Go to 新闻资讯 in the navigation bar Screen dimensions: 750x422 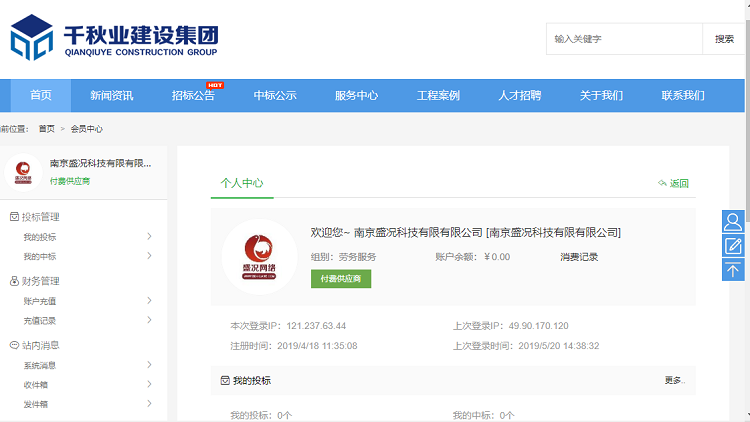(111, 96)
